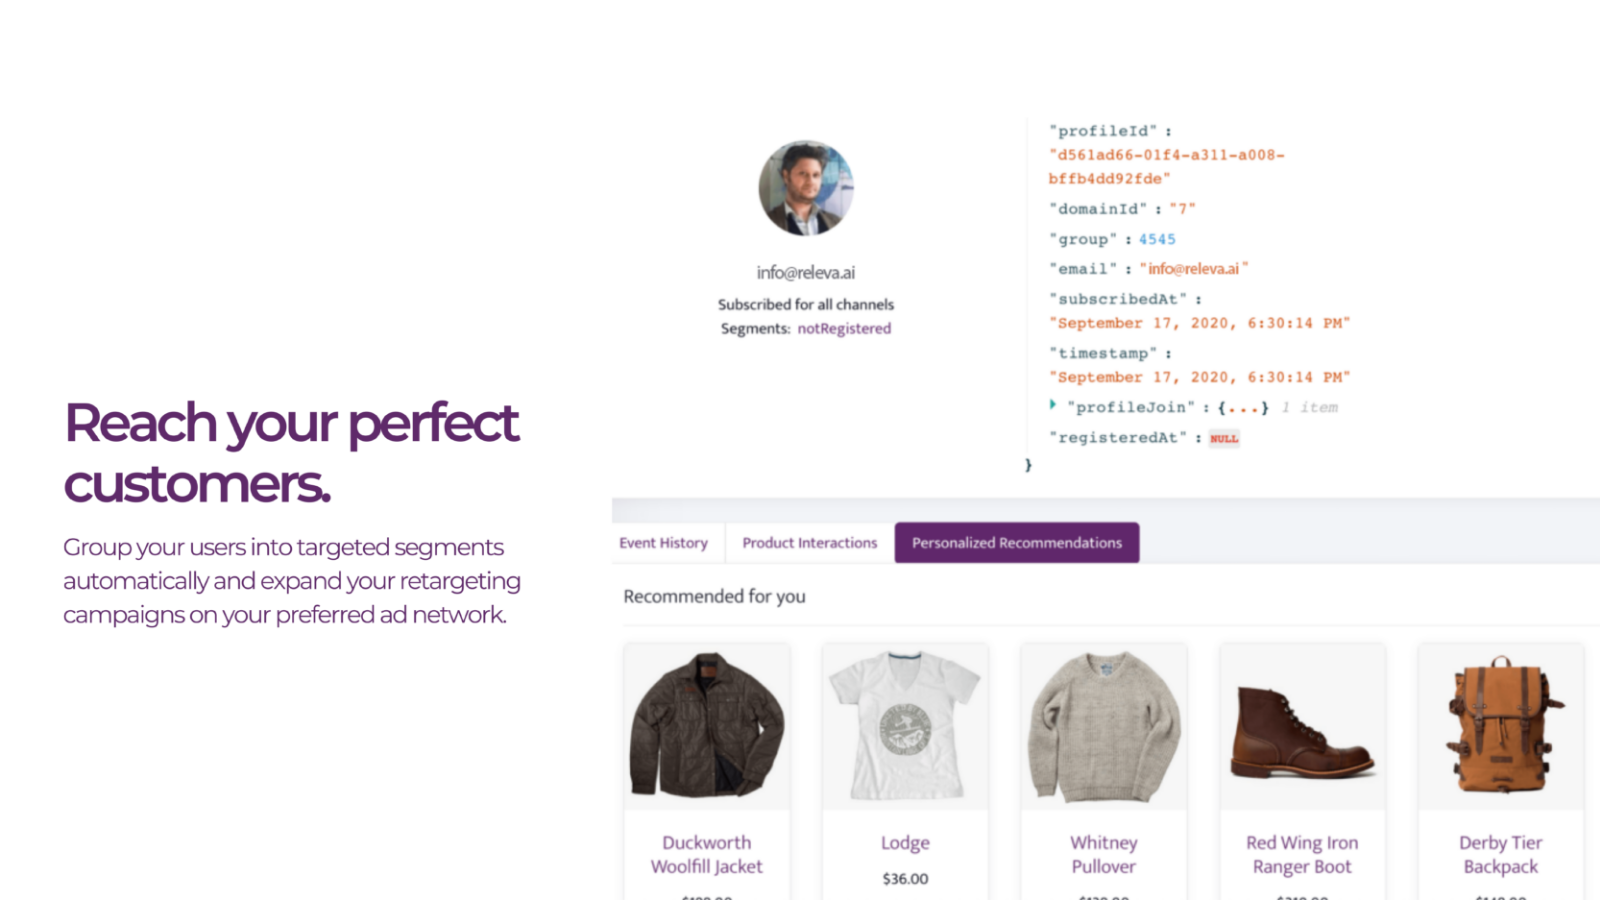Click the group value 4545

pos(1157,239)
